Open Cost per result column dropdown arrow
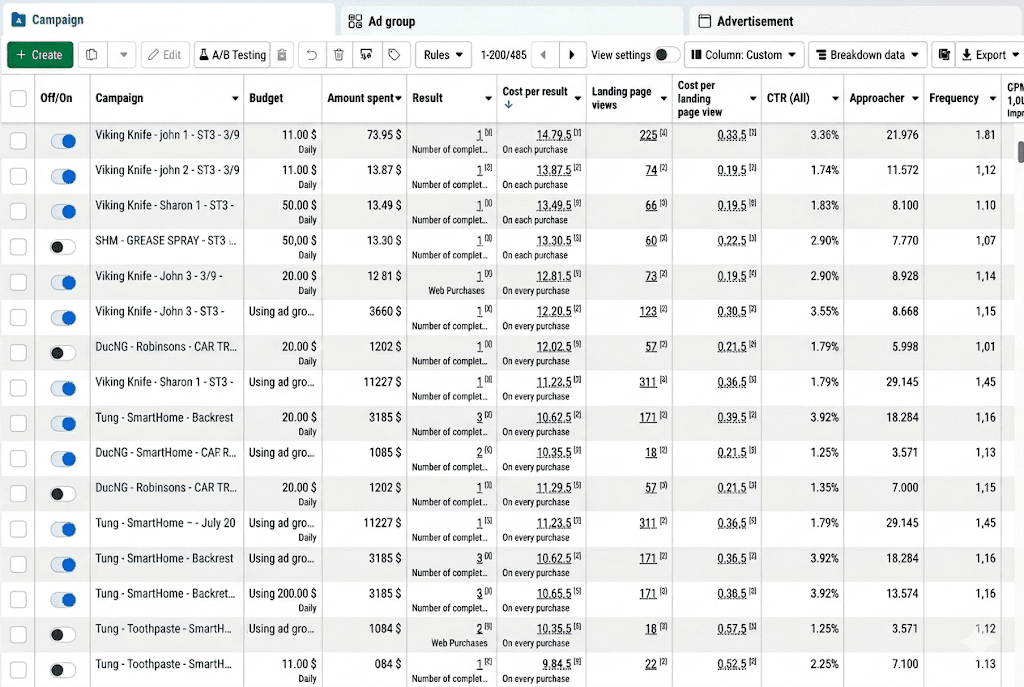 [x=578, y=99]
